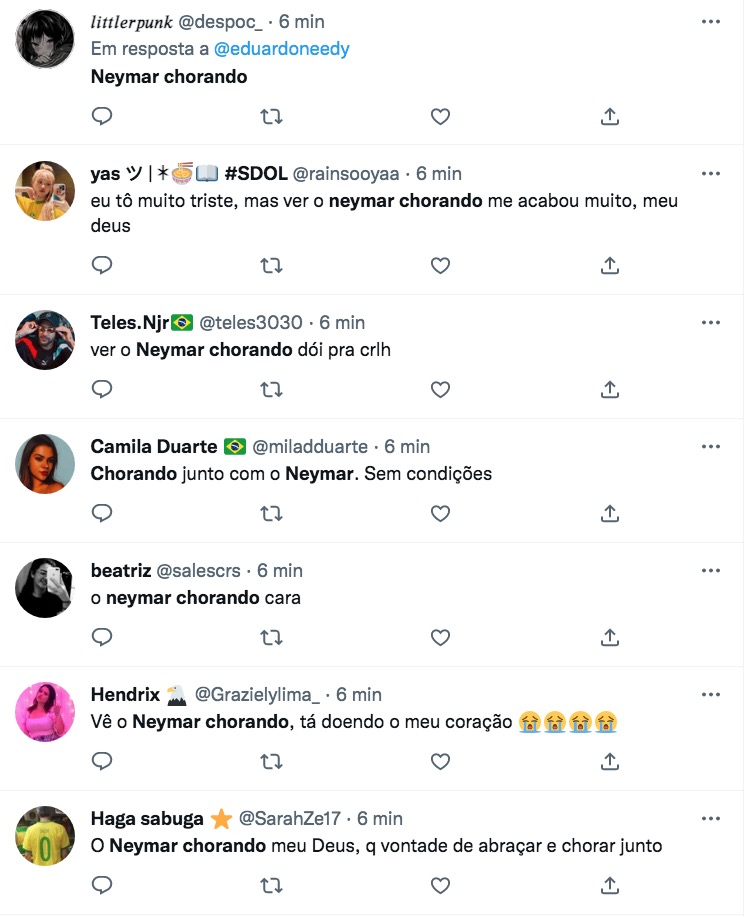Retweet the Hendrix tweet
This screenshot has height=917, width=755.
(271, 761)
